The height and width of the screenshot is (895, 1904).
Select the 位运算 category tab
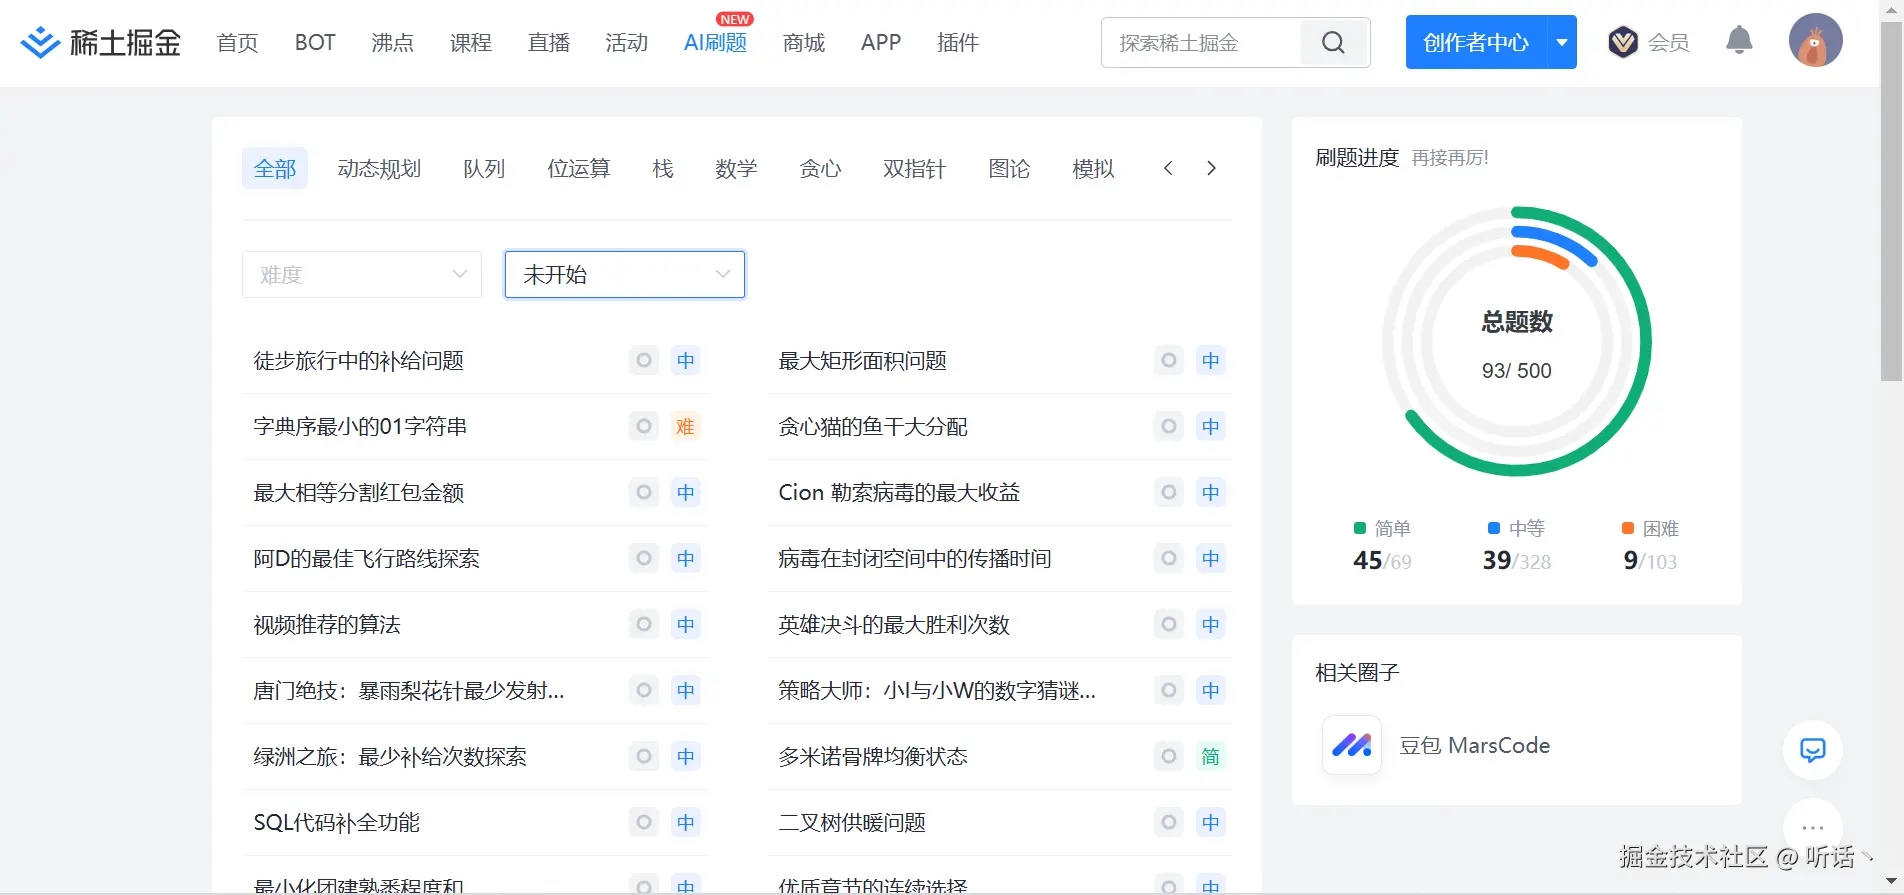[x=579, y=168]
